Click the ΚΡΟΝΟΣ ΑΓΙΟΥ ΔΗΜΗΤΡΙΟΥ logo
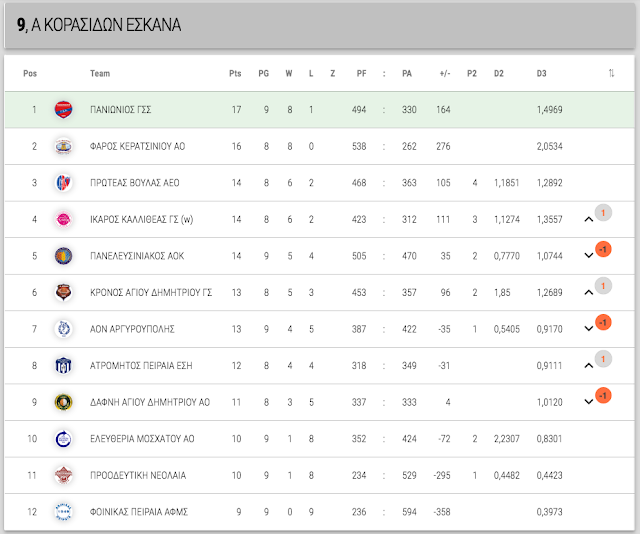 (x=63, y=292)
